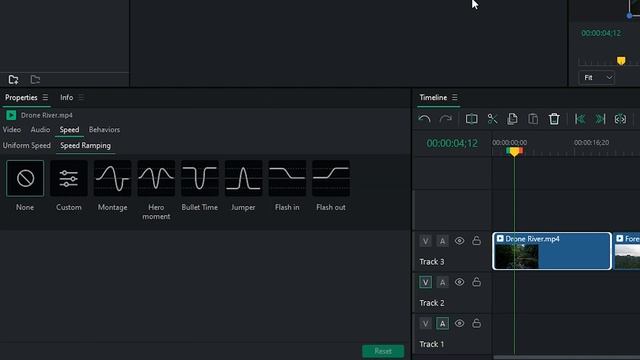The height and width of the screenshot is (360, 640).
Task: Open the Audio properties tab
Action: click(x=40, y=130)
